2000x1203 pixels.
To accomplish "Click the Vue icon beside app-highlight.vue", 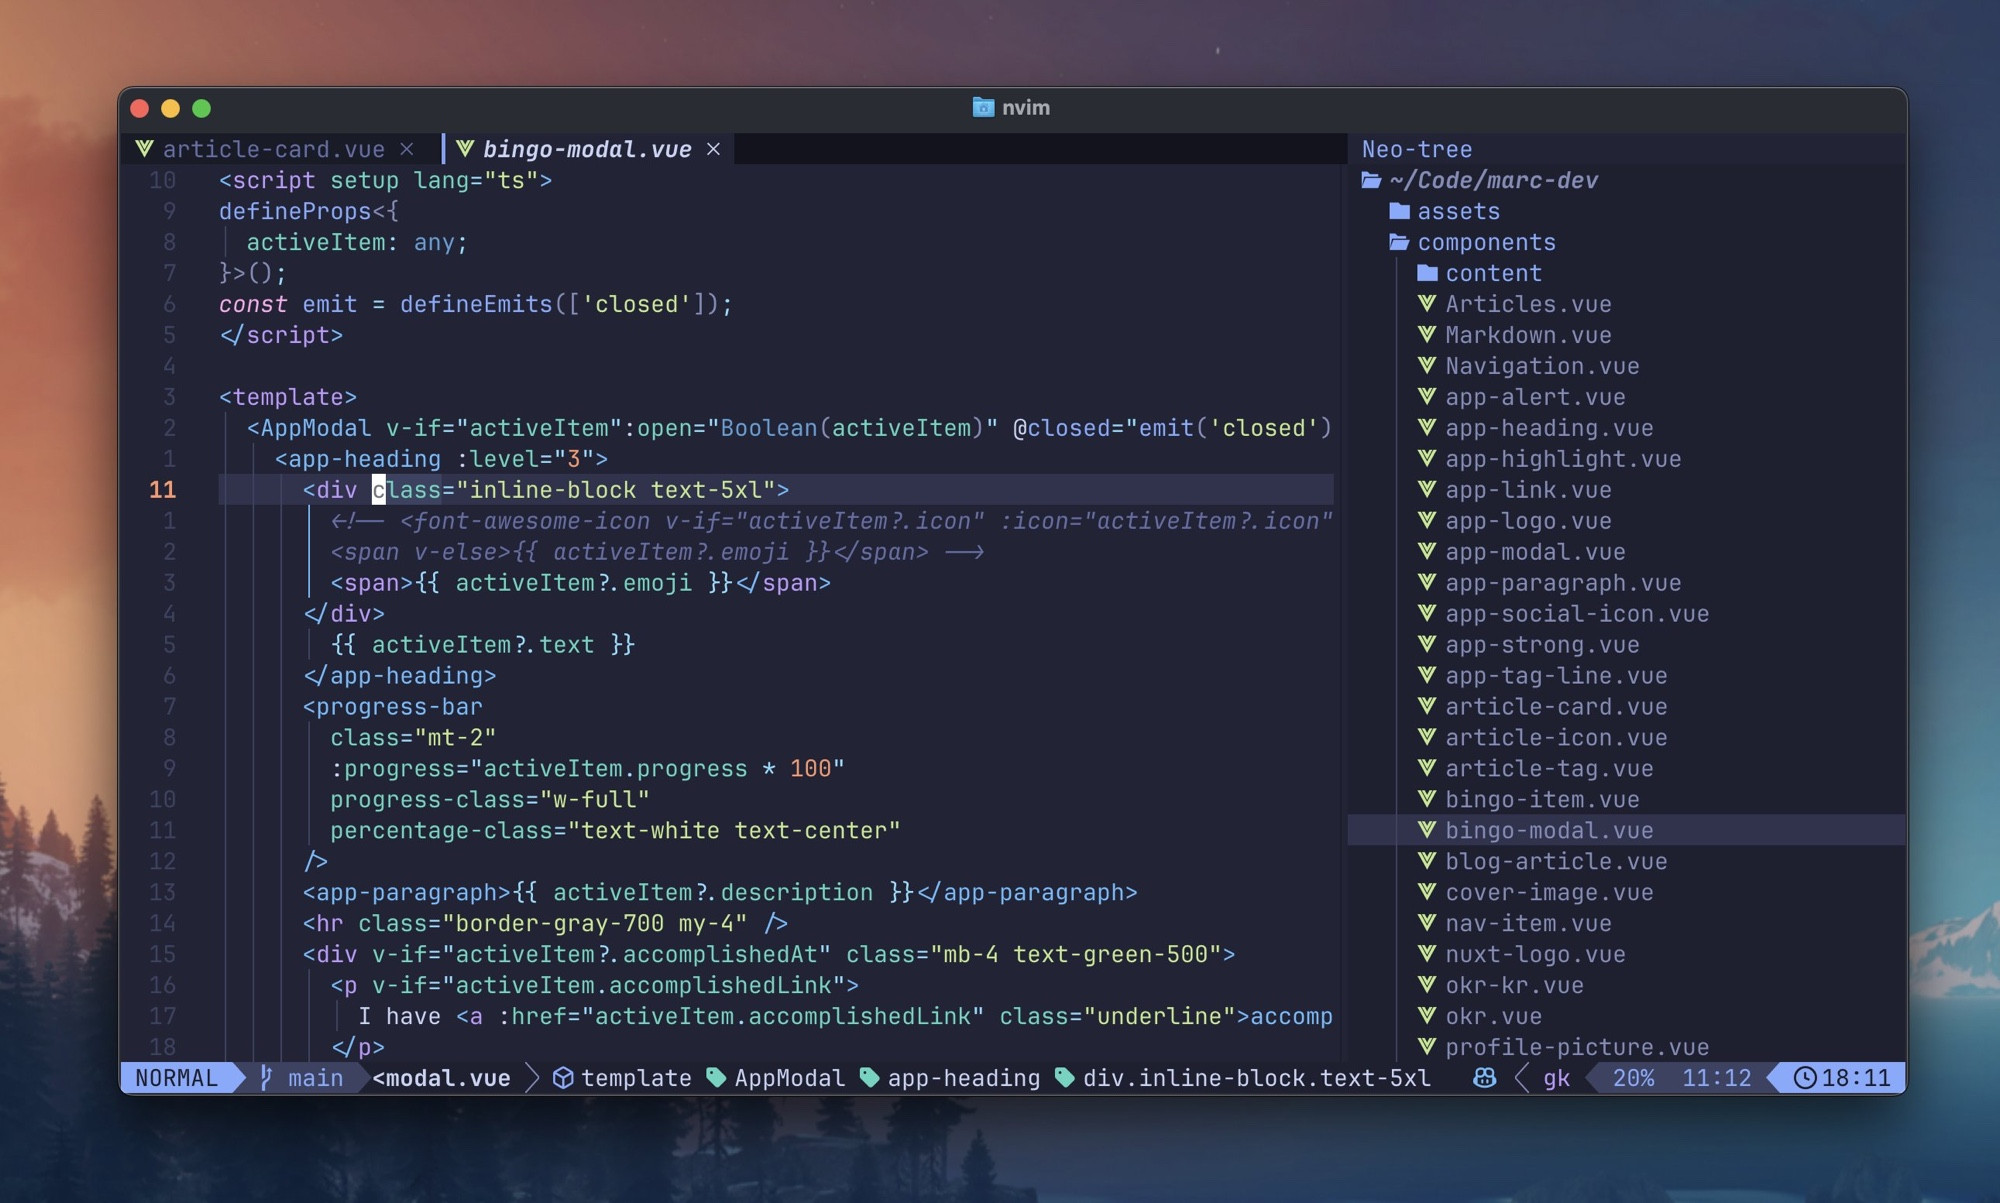I will [x=1427, y=459].
